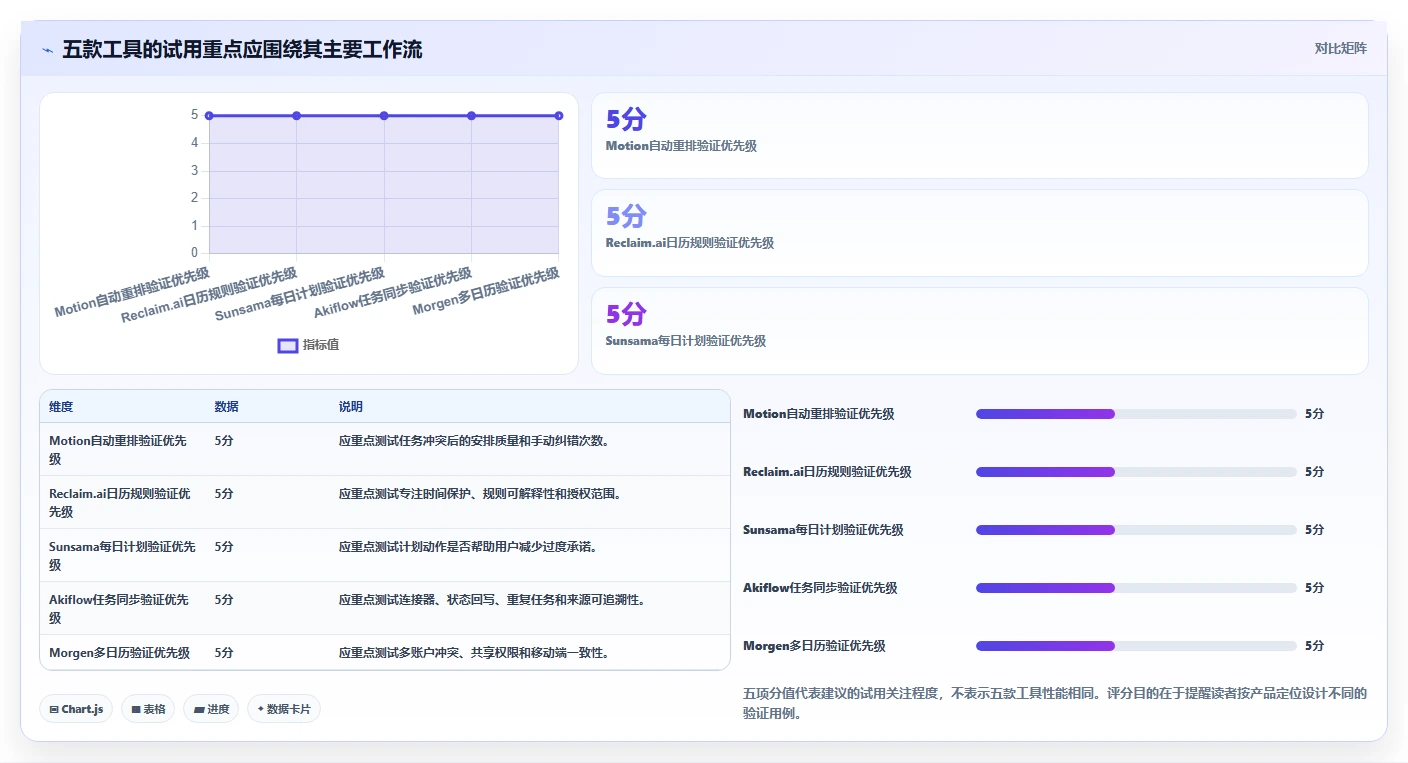Click the 5分 value in Motion card

(x=626, y=120)
